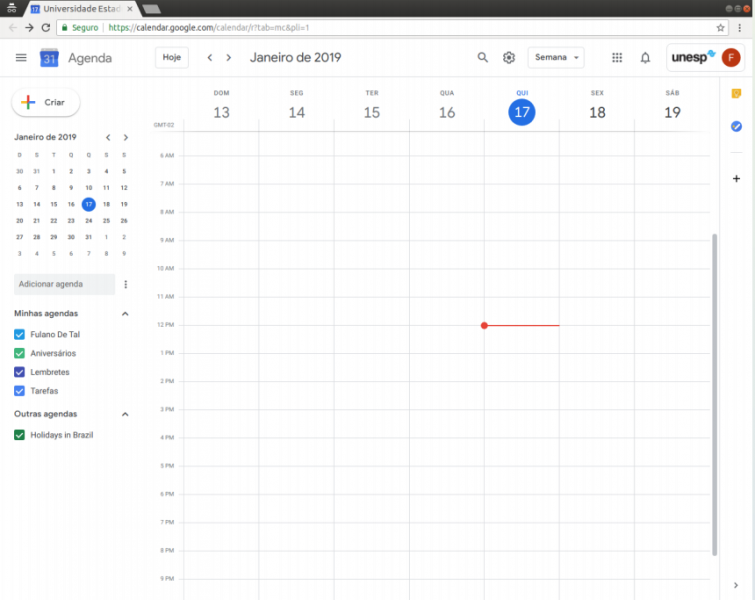Open the Chrome three-dot menu
Viewport: 755px width, 600px height.
click(x=740, y=27)
